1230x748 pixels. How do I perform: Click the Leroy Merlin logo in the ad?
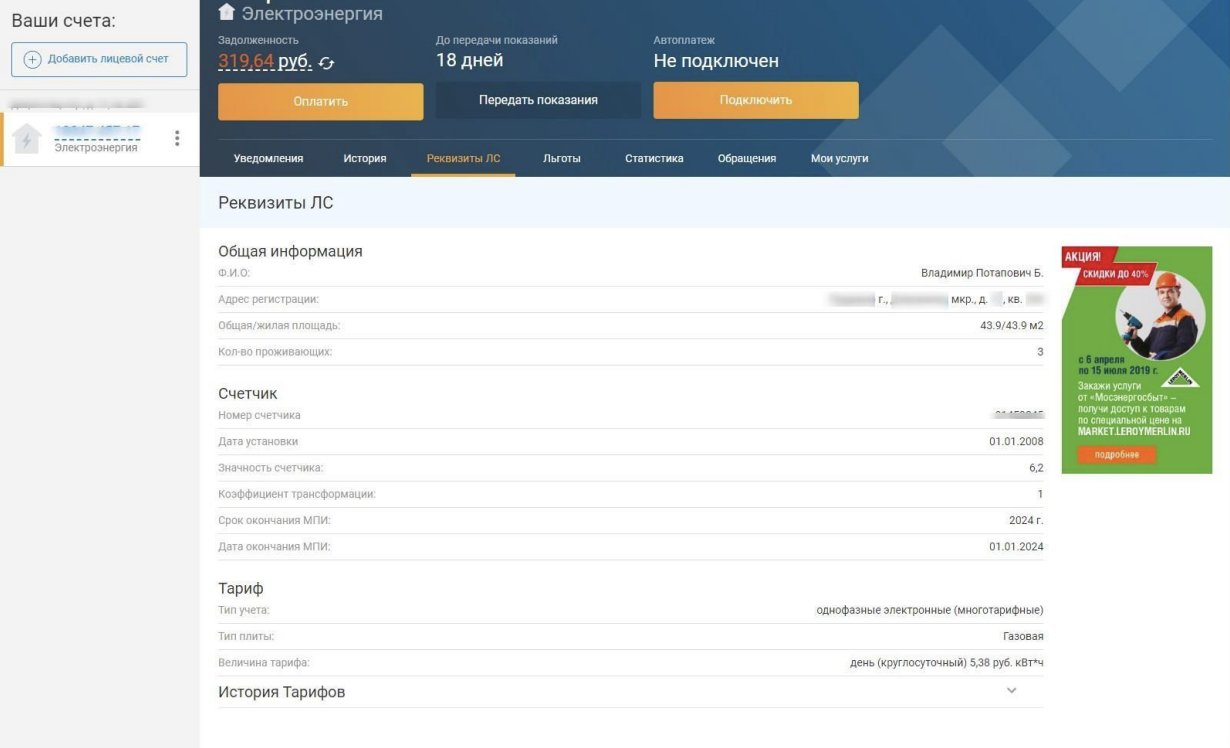(x=1183, y=378)
